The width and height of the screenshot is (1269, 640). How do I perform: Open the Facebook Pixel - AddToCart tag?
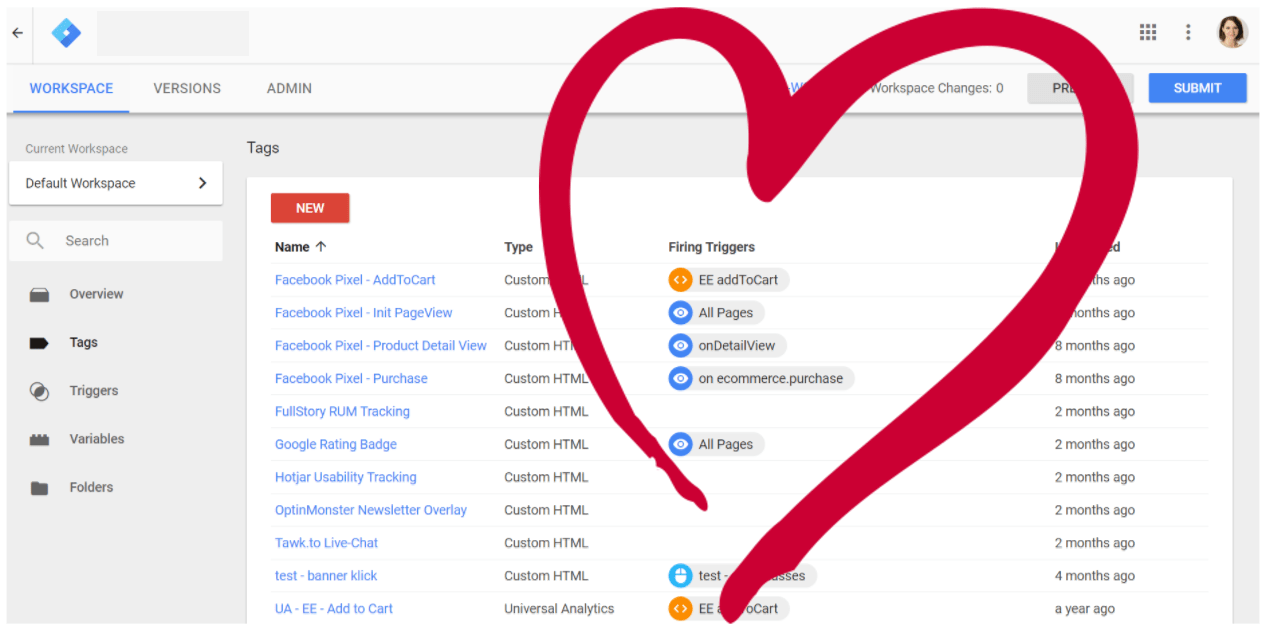tap(355, 280)
